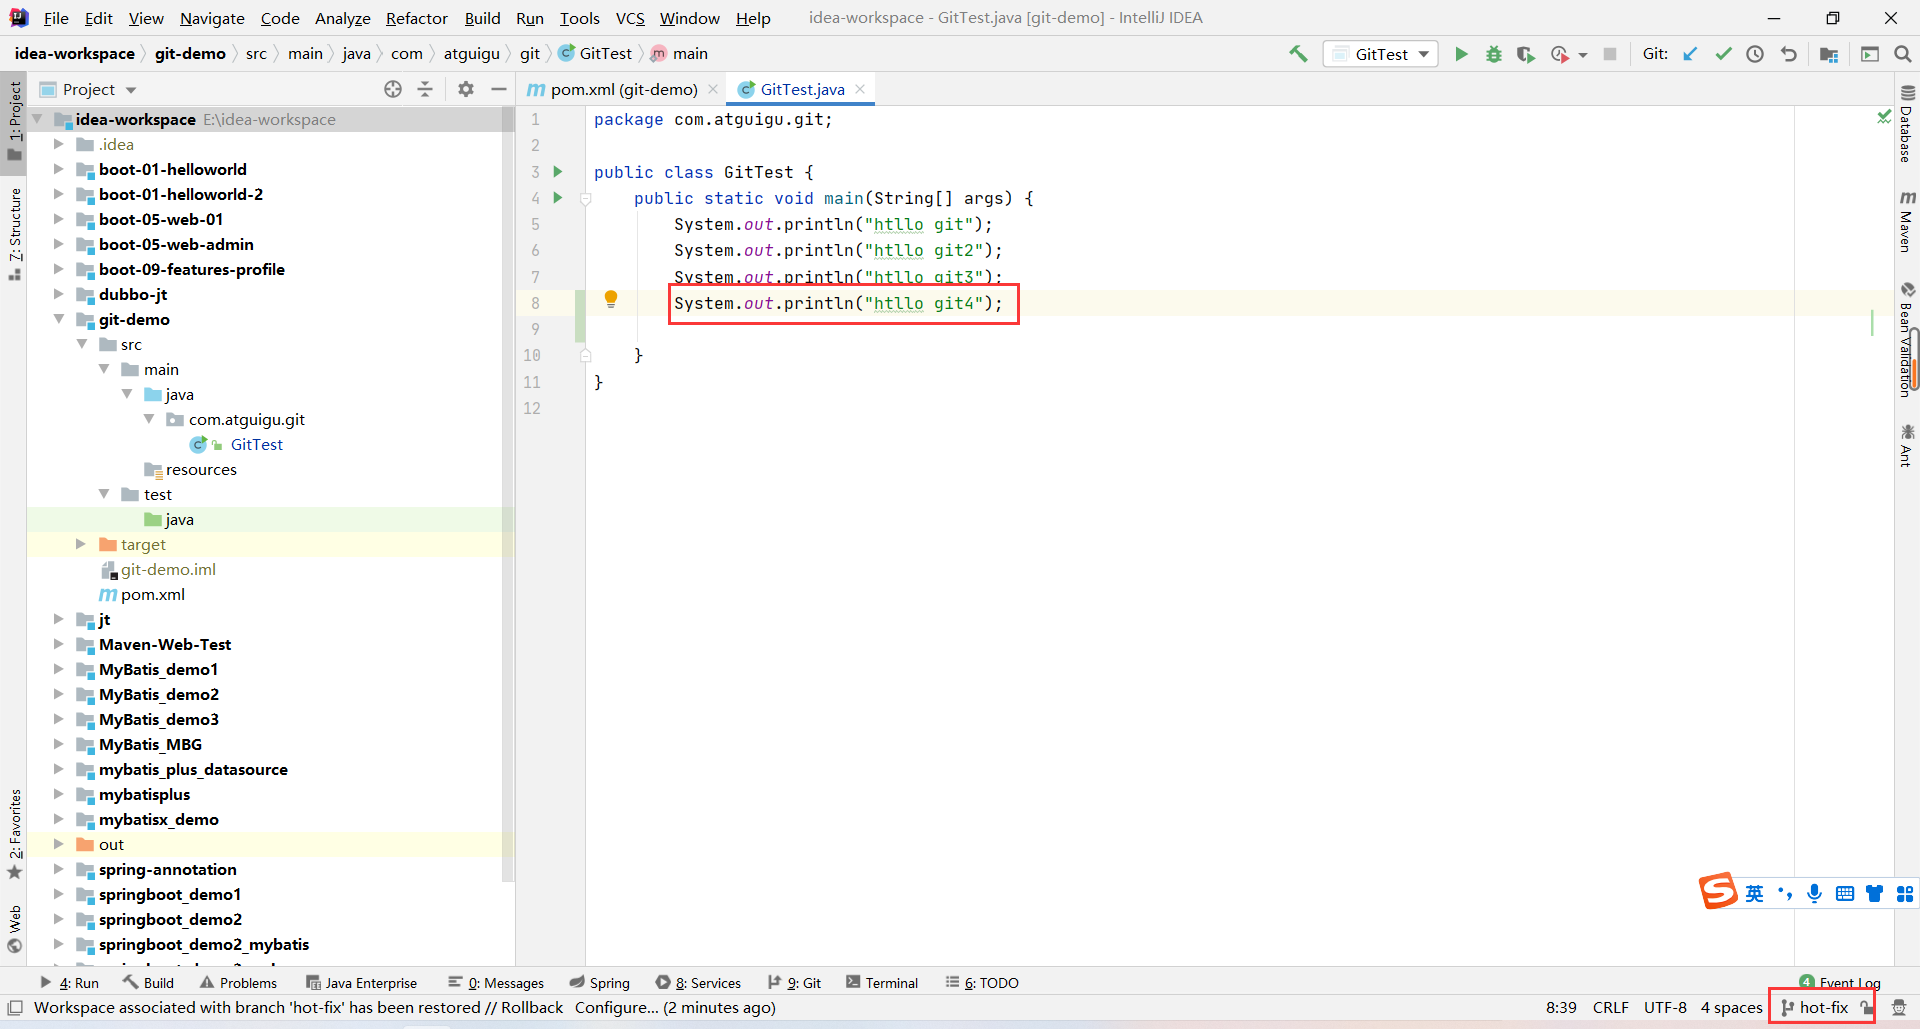Open Sogou soft keyboard icon
This screenshot has width=1920, height=1029.
click(1845, 893)
